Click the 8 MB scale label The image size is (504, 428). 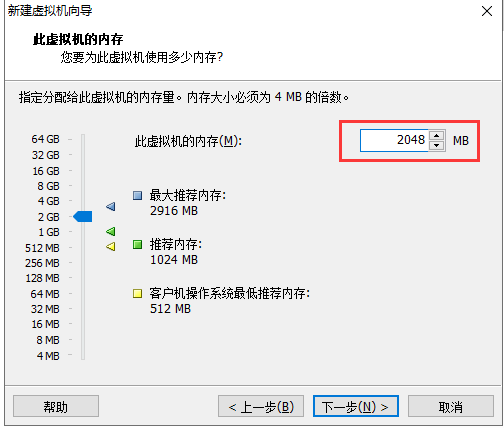[x=48, y=340]
